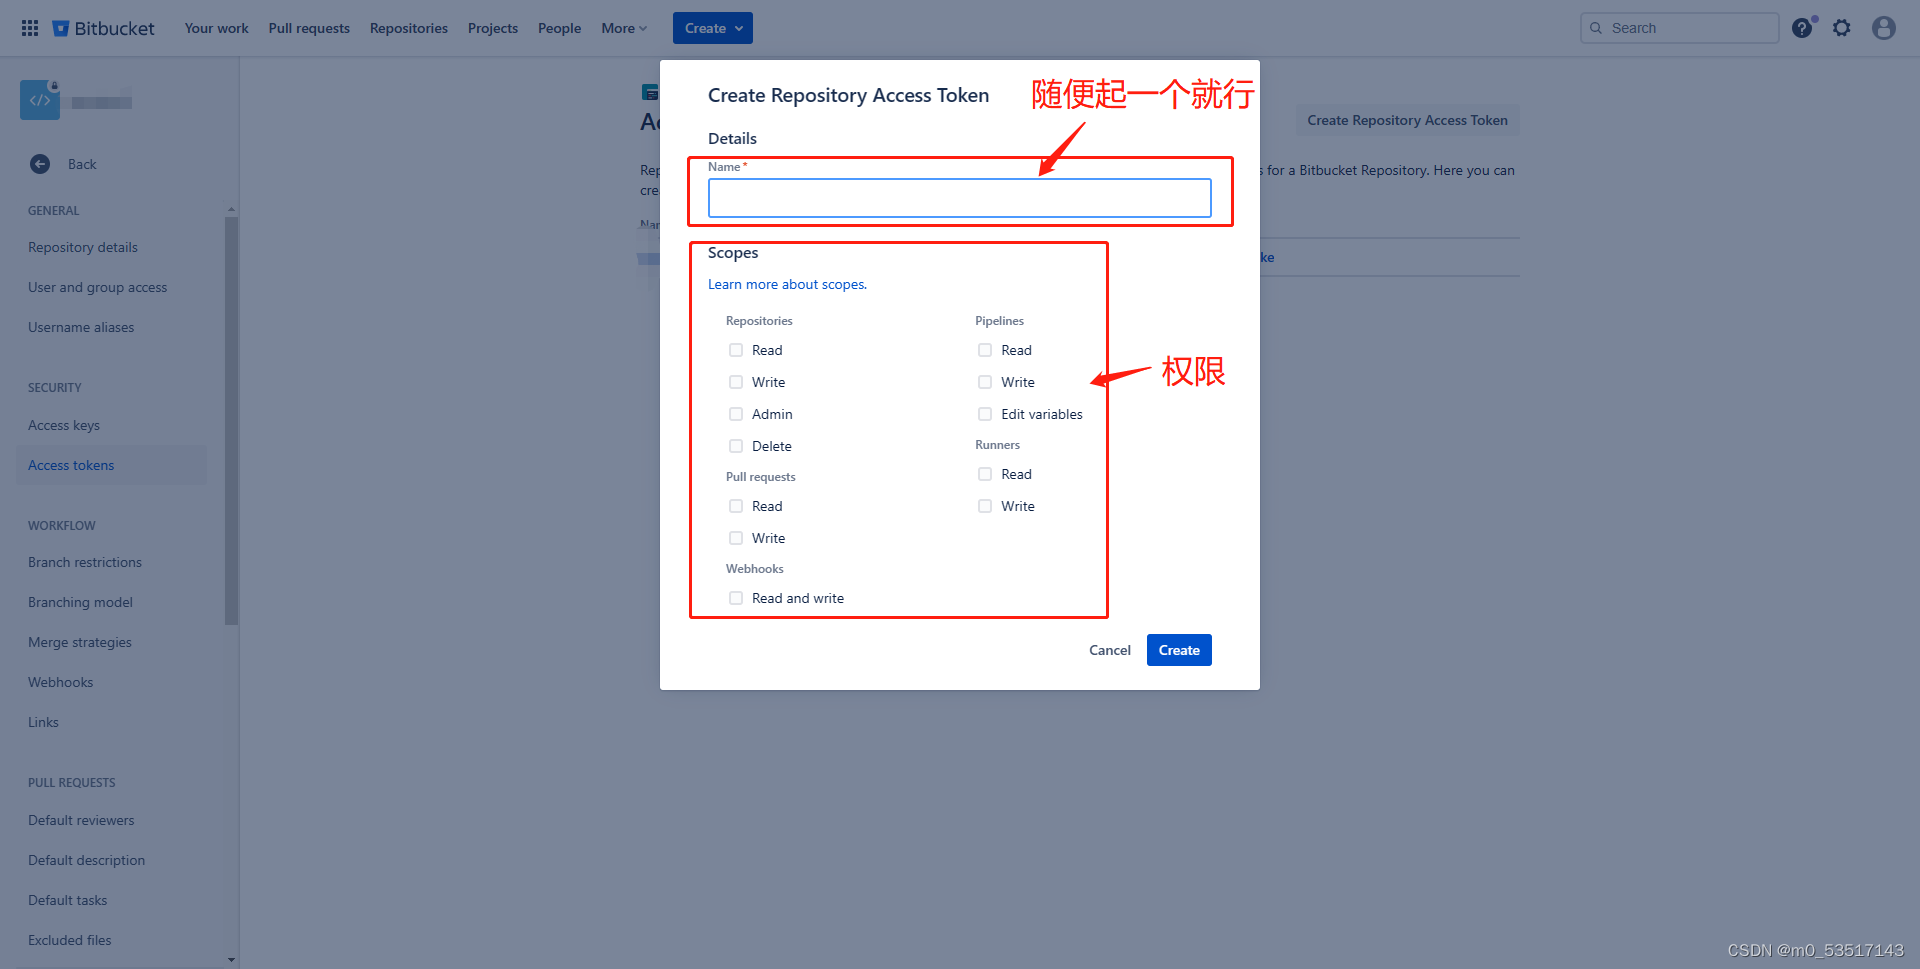Go to Pull requests in top navigation
Viewport: 1920px width, 969px height.
[308, 27]
